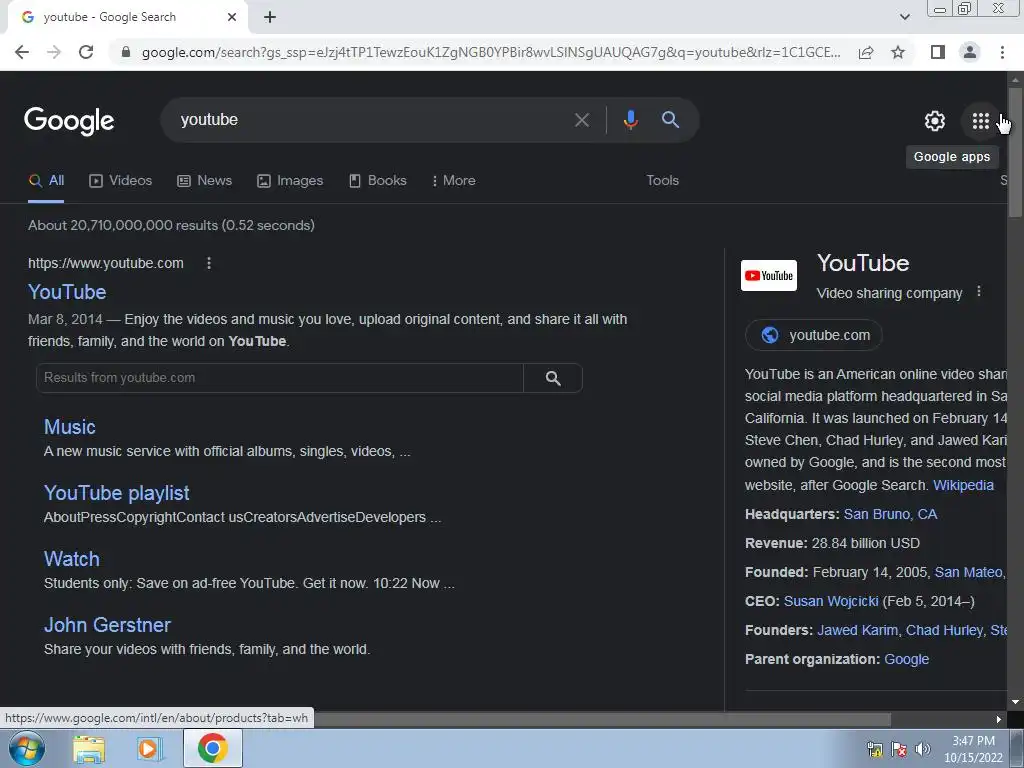
Task: Open Chad Hurley founder link
Action: click(944, 630)
